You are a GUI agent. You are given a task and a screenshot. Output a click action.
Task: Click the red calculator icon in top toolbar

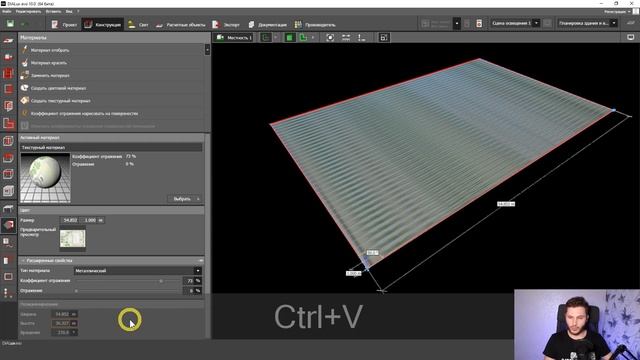[479, 23]
